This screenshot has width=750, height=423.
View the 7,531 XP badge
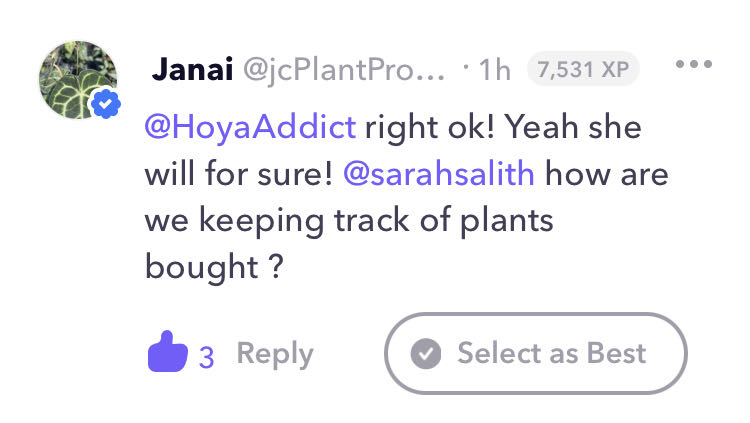click(582, 69)
